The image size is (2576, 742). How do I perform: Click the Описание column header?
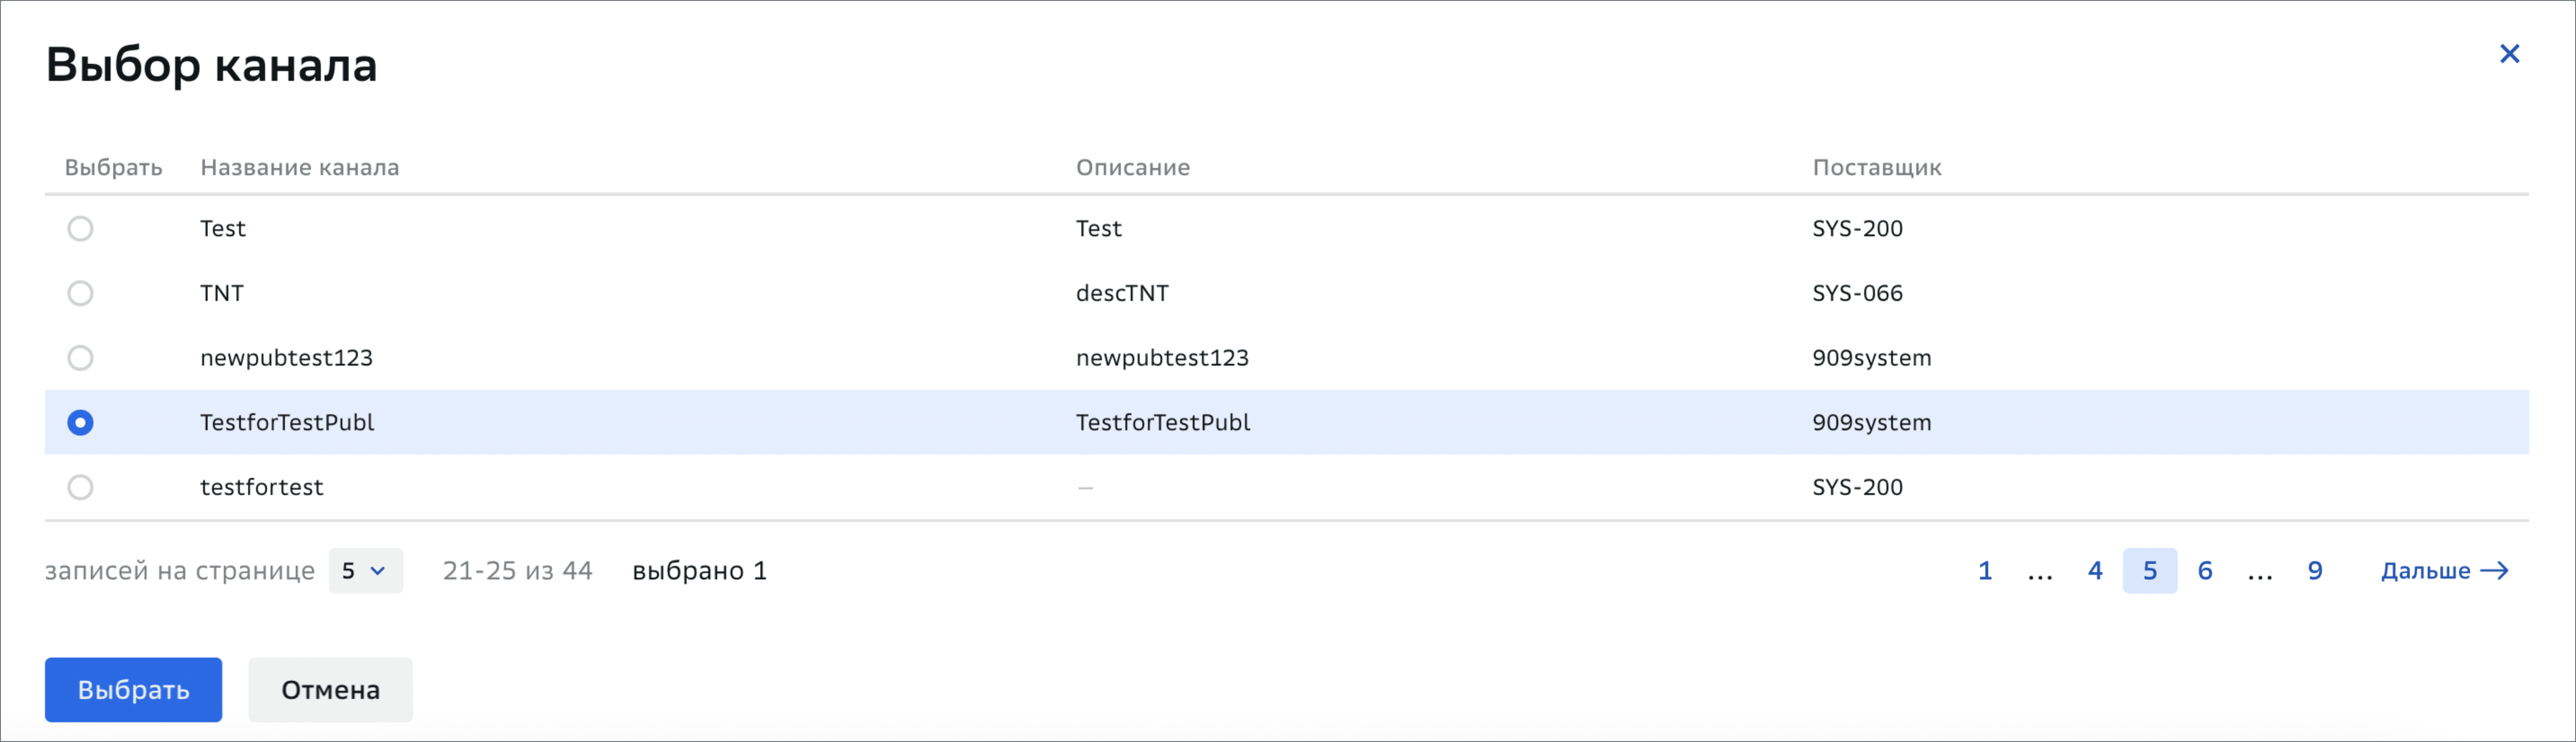(1133, 167)
